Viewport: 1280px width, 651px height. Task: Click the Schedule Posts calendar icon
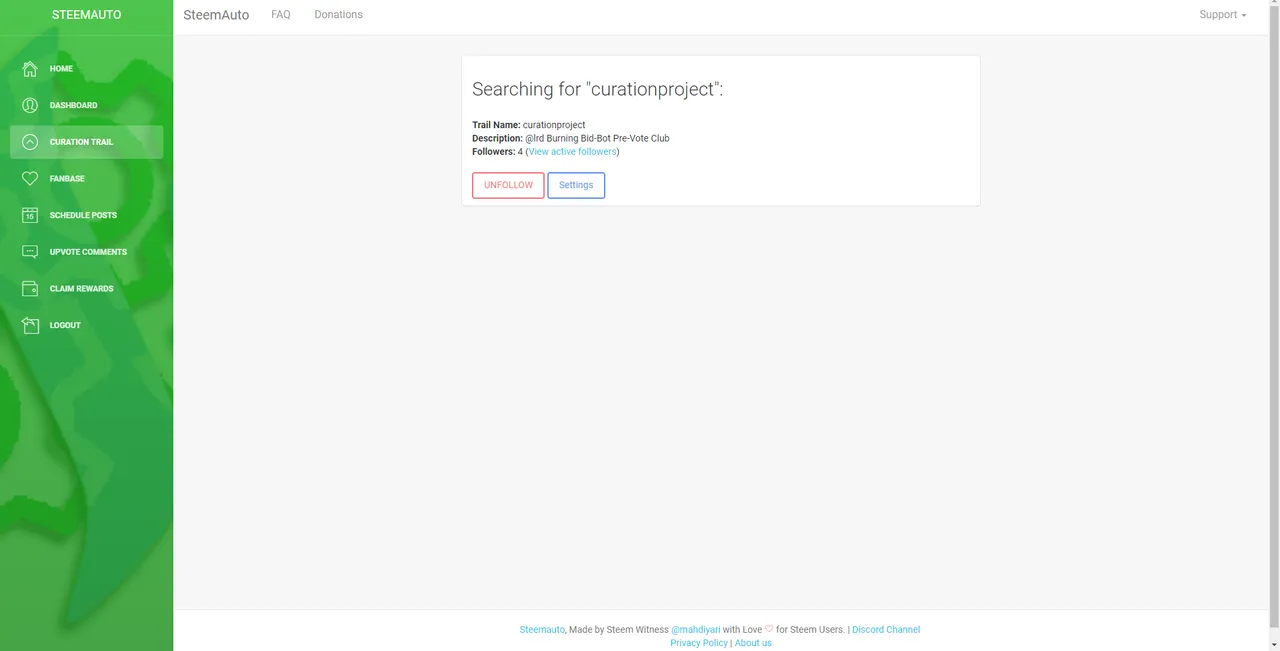pos(30,215)
